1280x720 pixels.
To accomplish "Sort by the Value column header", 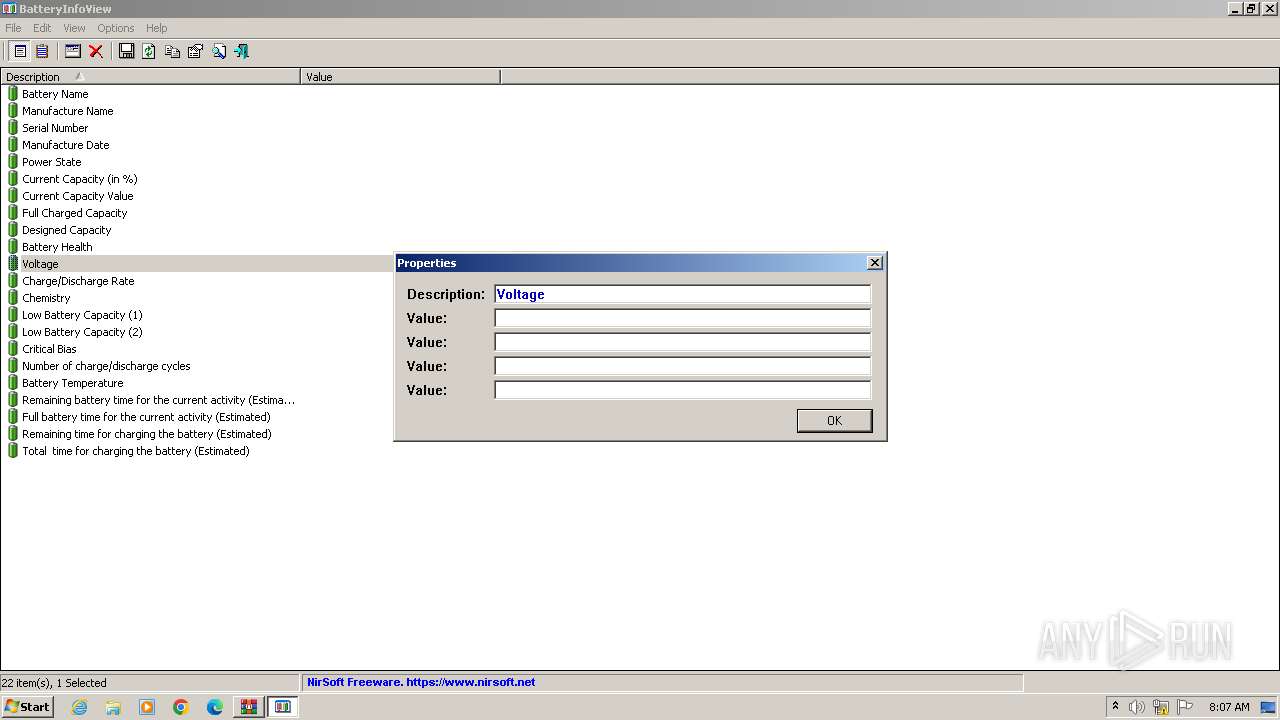I will [400, 77].
